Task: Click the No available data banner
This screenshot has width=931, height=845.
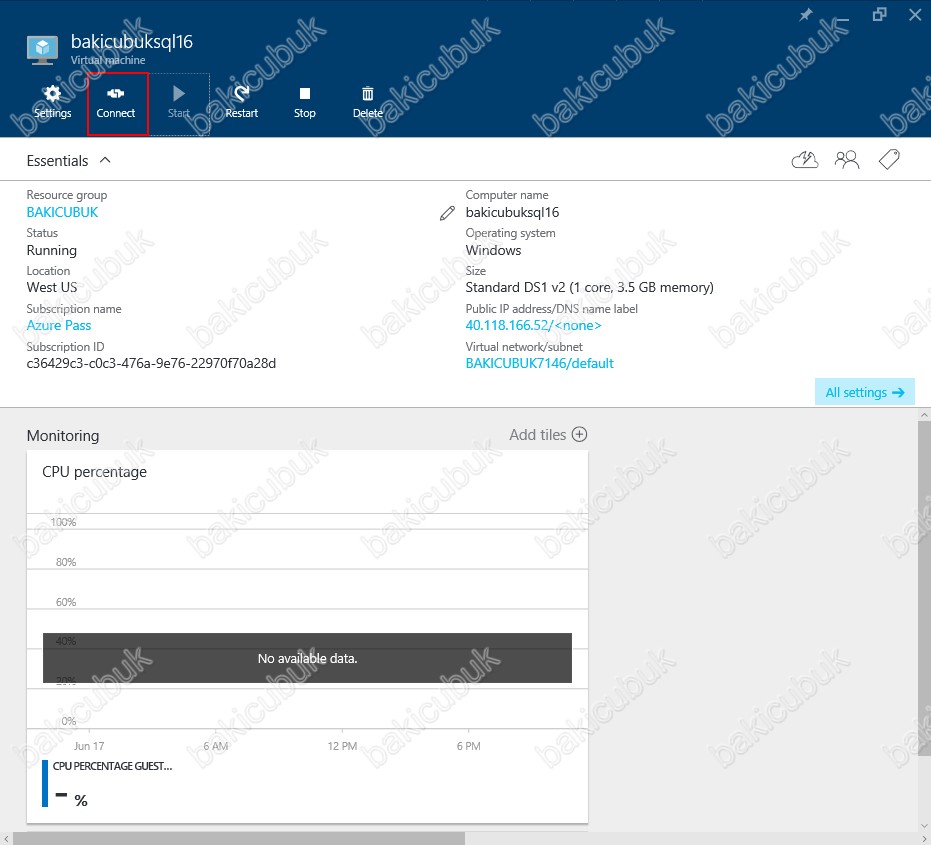Action: 307,658
